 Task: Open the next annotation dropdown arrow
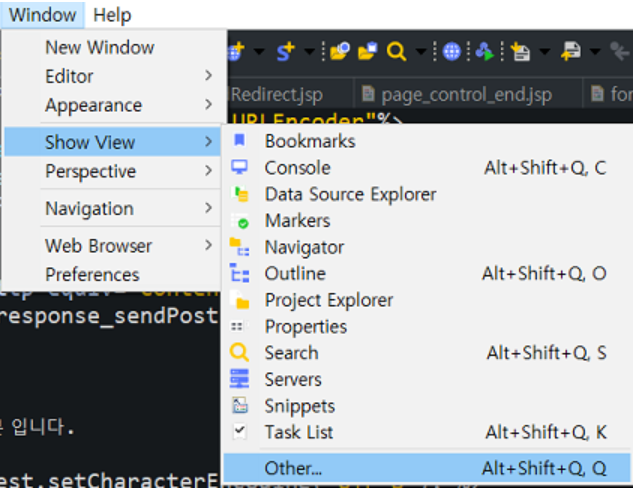pos(545,52)
